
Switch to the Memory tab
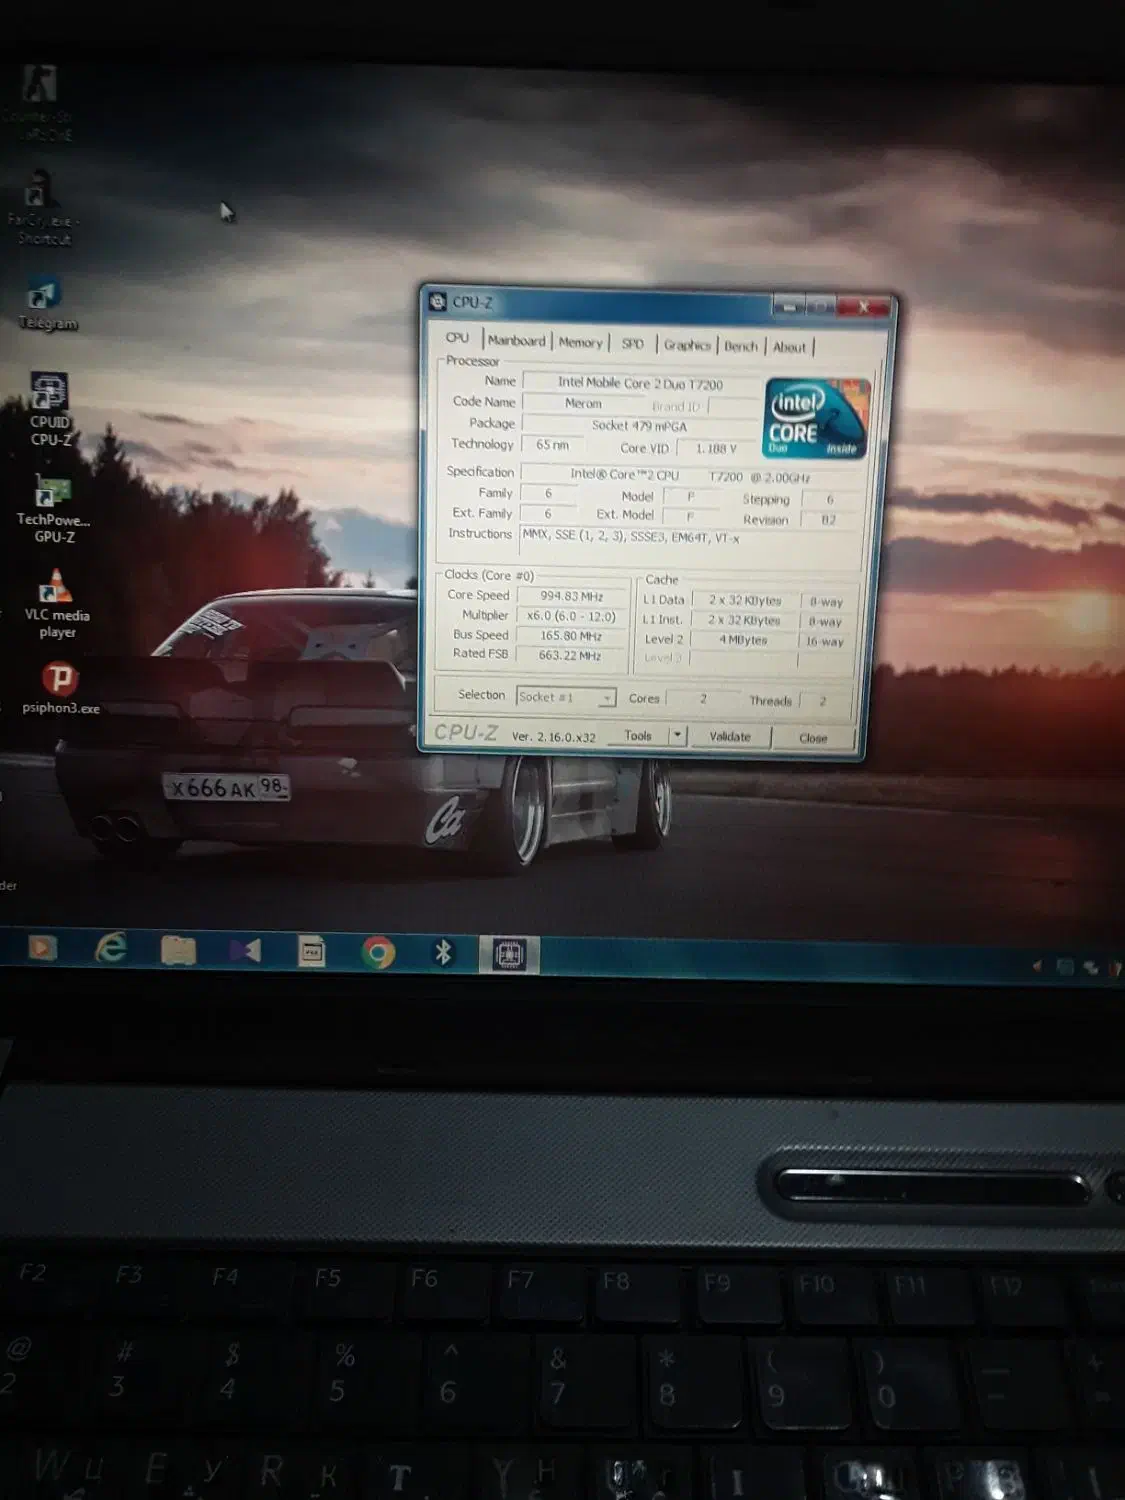coord(580,343)
